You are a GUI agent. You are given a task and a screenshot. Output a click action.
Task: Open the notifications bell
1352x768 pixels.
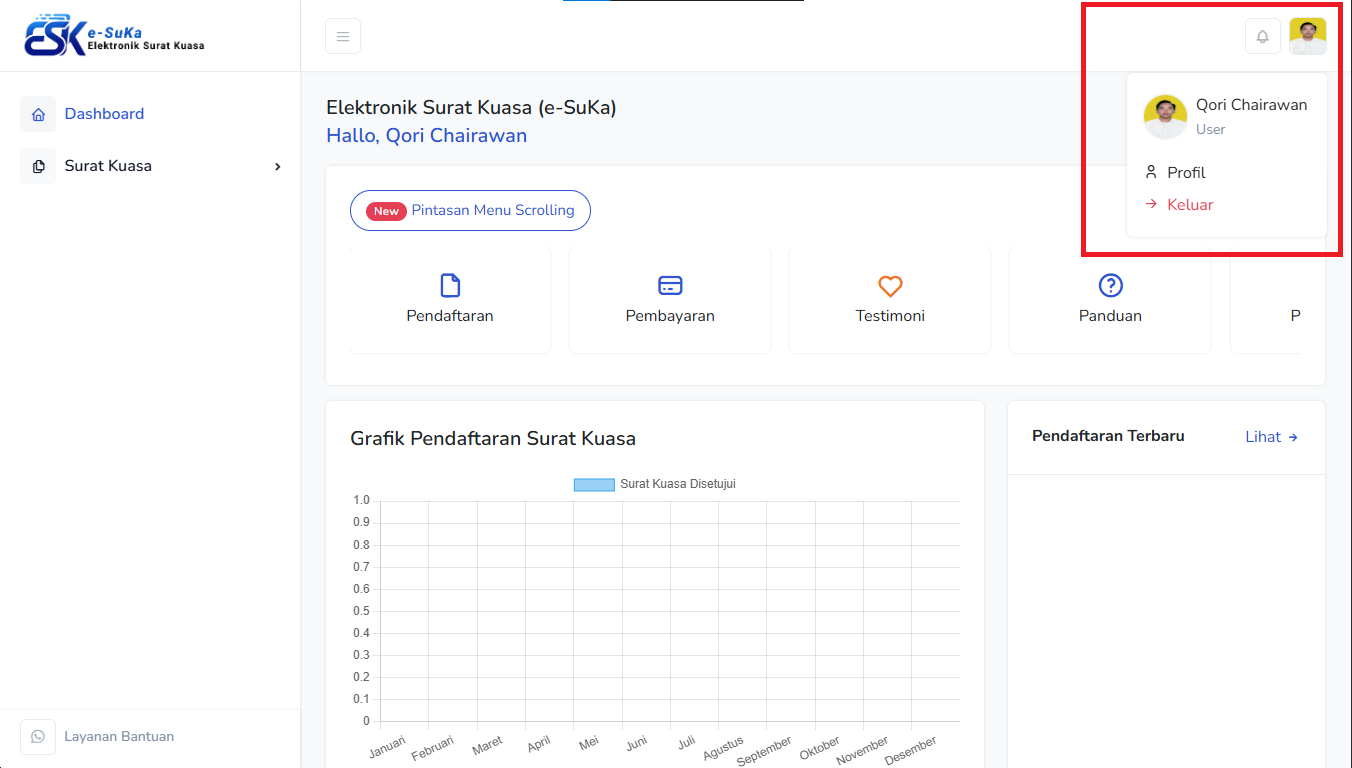point(1262,36)
